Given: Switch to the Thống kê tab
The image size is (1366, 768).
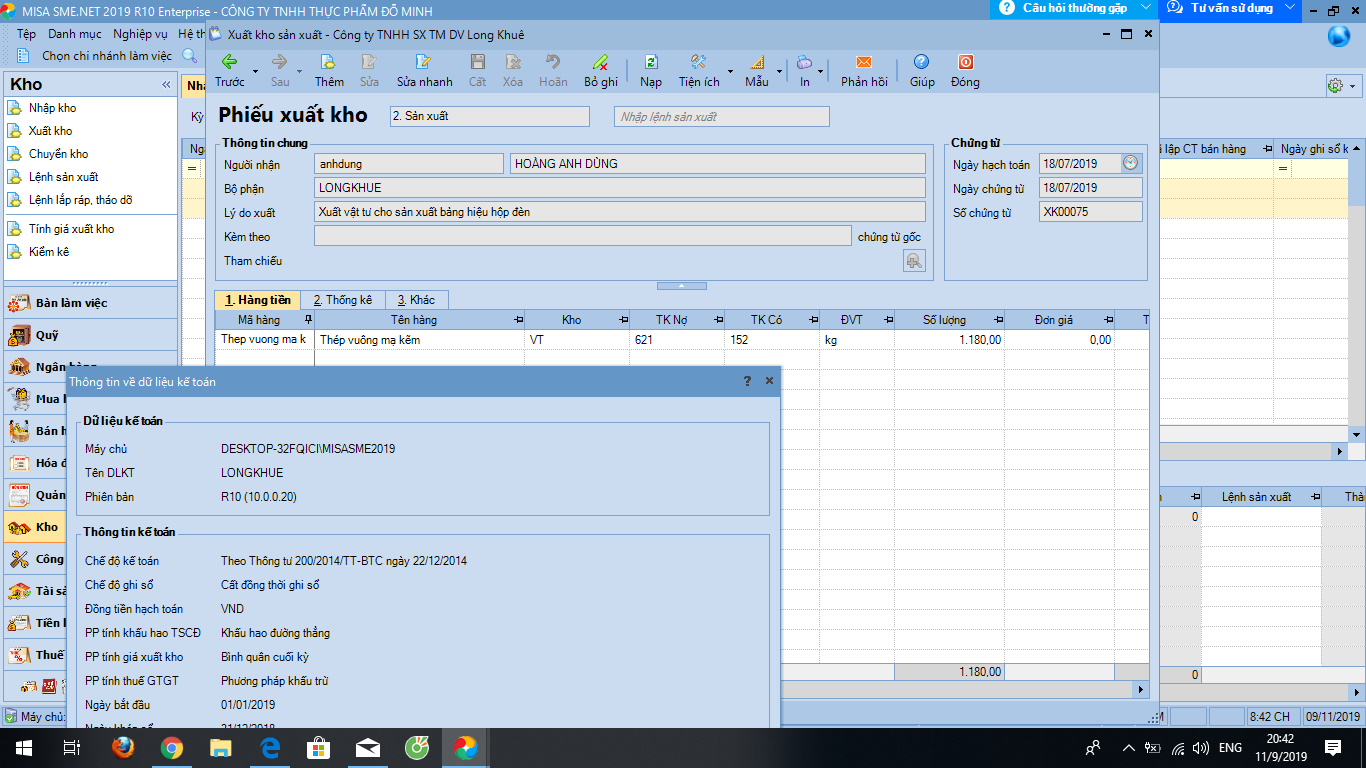Looking at the screenshot, I should 342,300.
